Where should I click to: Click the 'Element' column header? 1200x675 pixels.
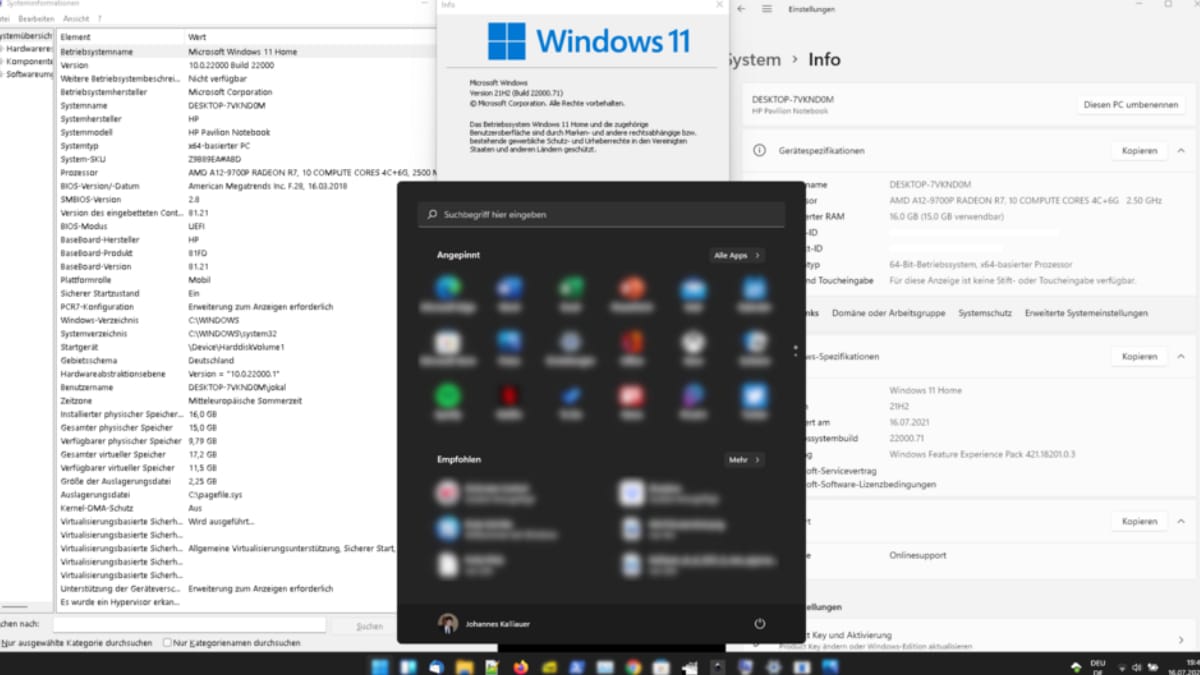[120, 37]
